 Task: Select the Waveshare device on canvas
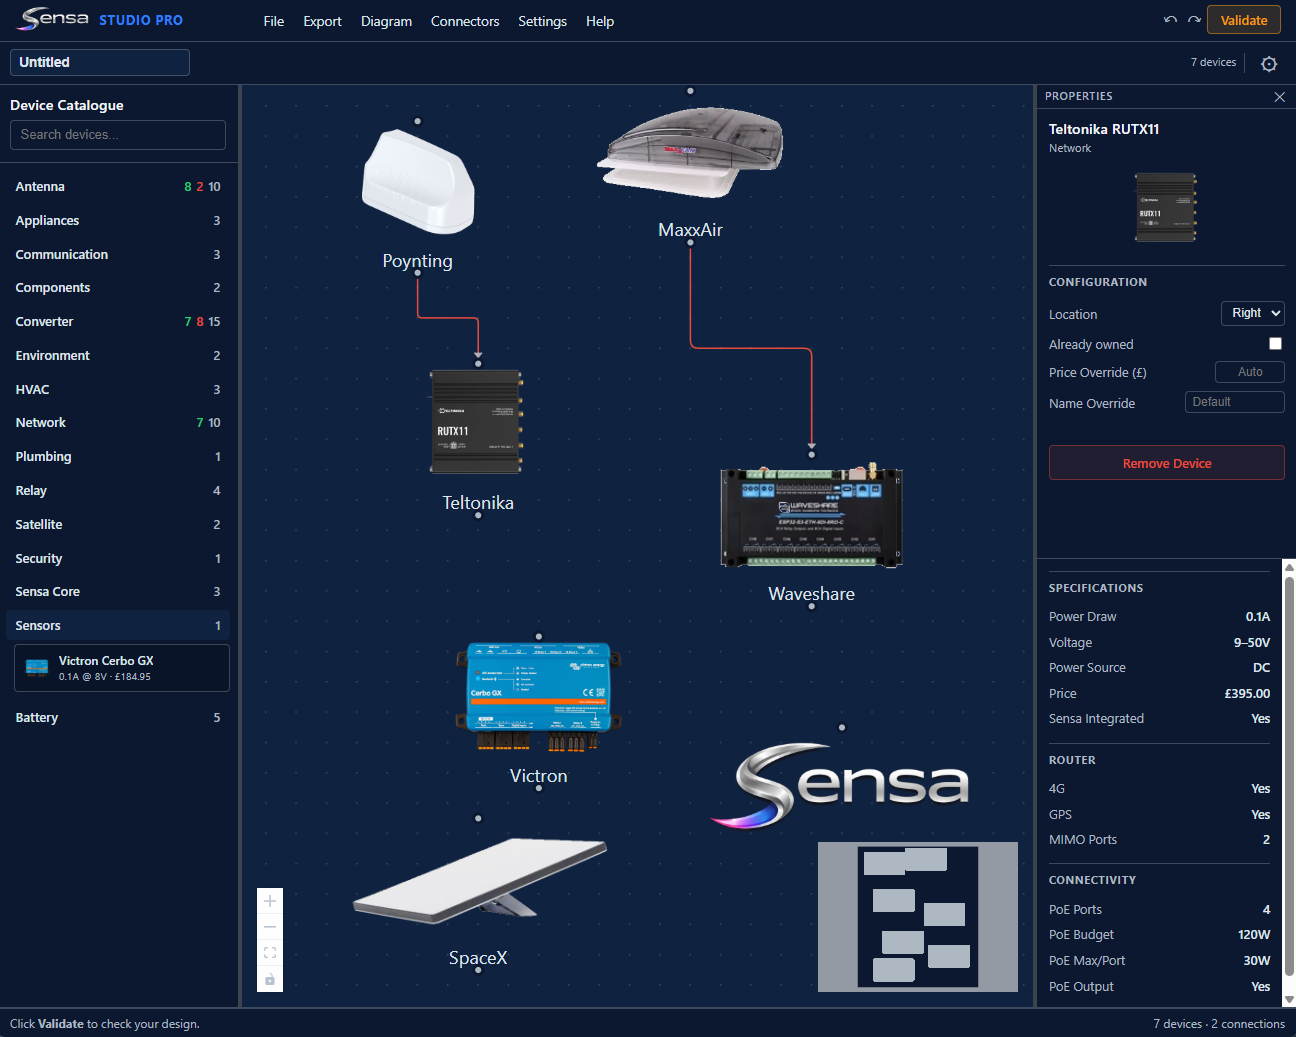point(811,517)
